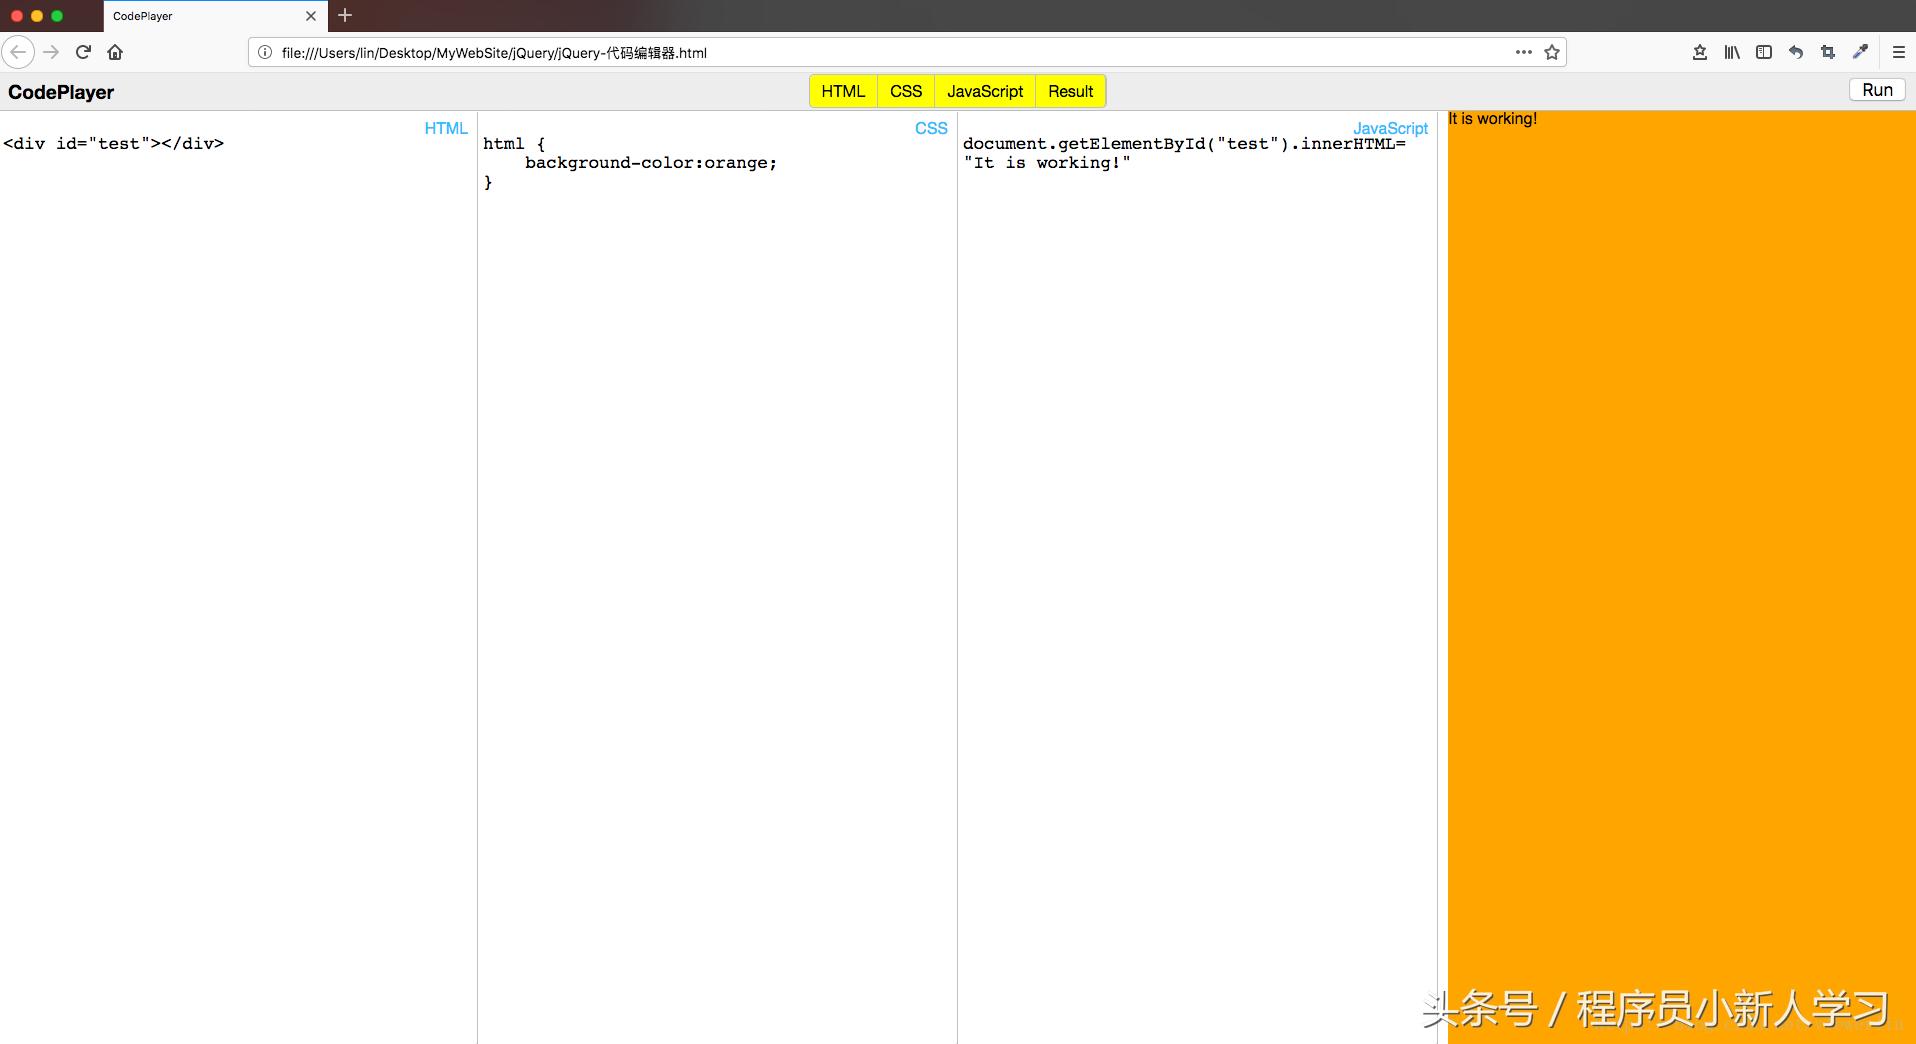
Task: Bookmark this page with the star
Action: pos(1552,52)
